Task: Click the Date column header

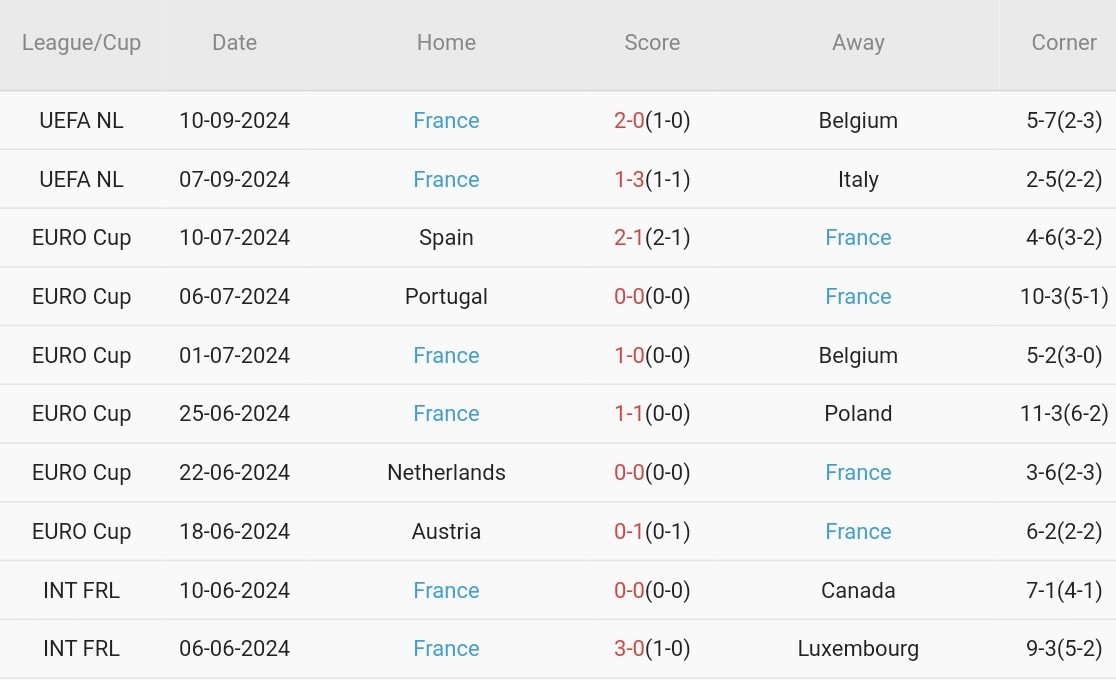Action: [x=234, y=43]
